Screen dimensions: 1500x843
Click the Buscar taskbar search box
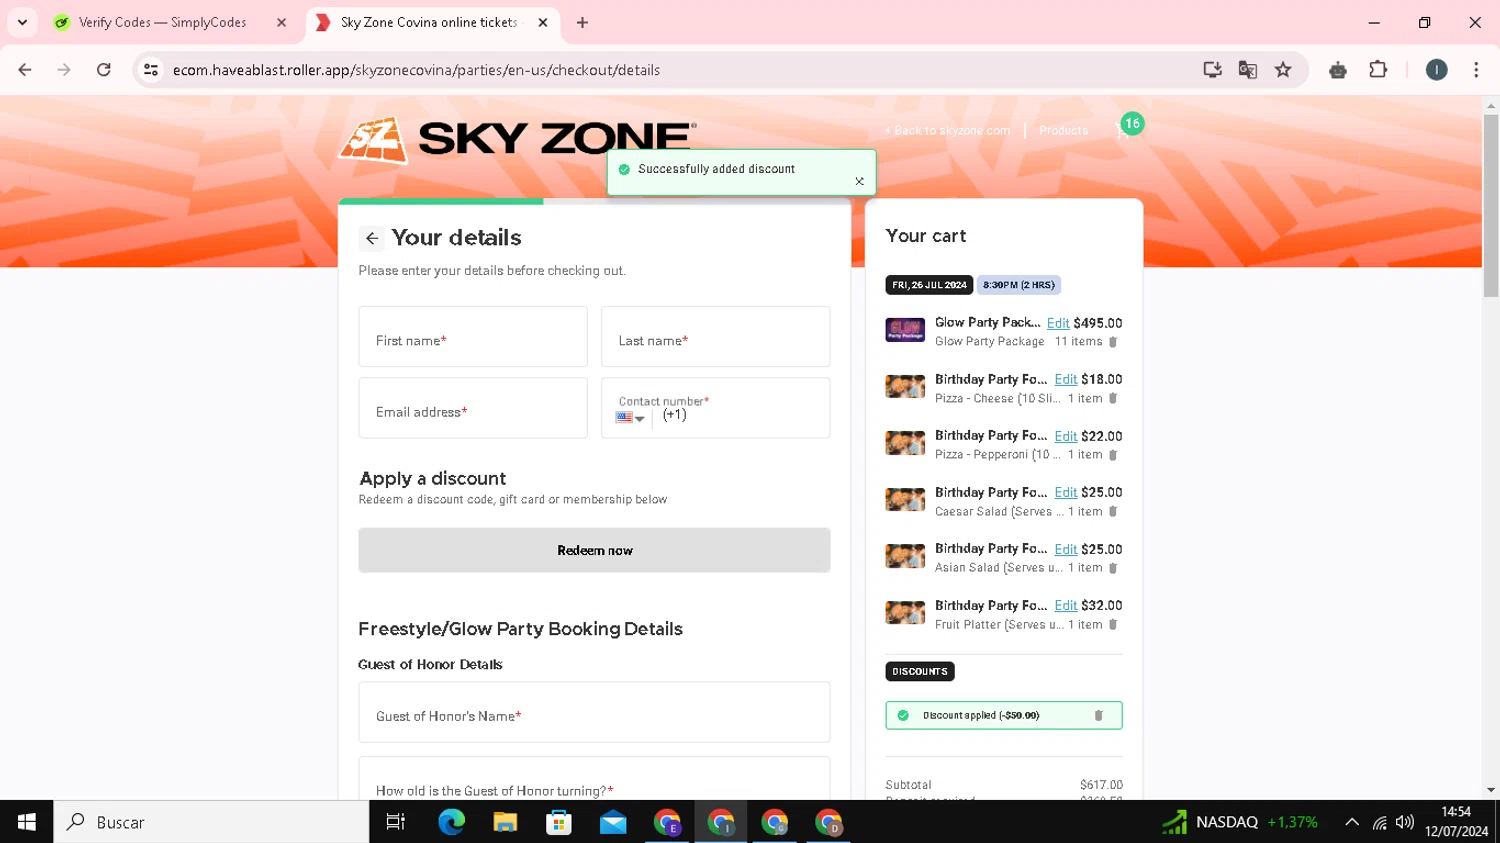coord(211,822)
